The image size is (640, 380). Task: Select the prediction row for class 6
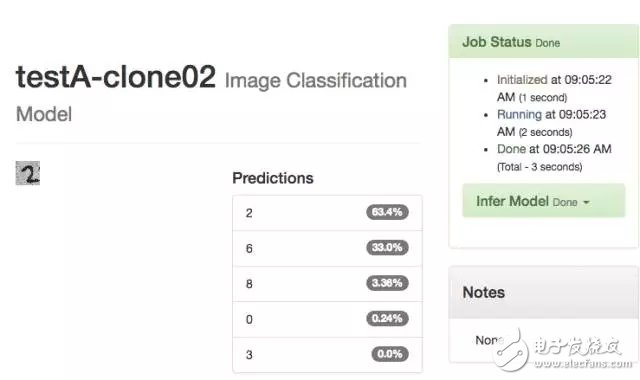tap(327, 248)
